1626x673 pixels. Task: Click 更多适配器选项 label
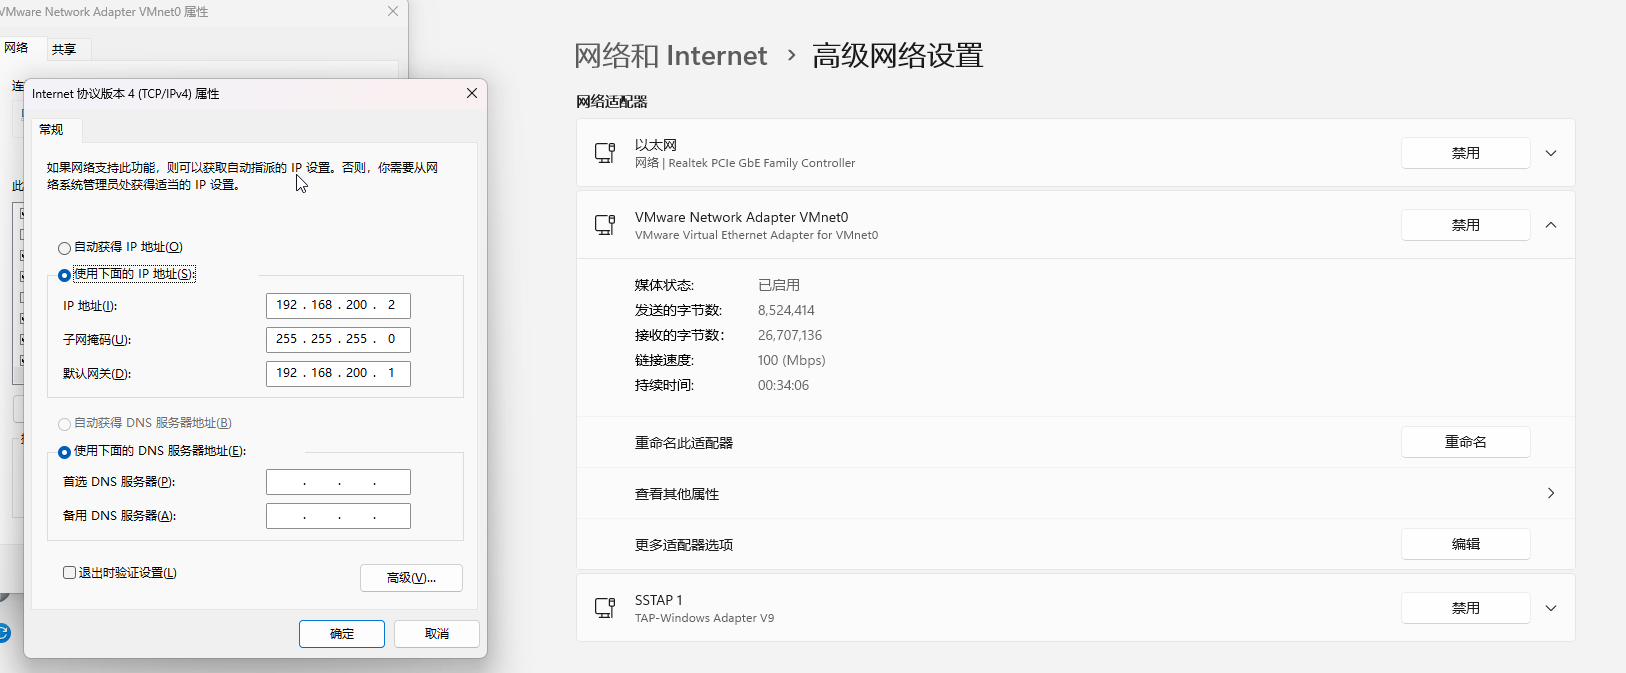(x=684, y=545)
